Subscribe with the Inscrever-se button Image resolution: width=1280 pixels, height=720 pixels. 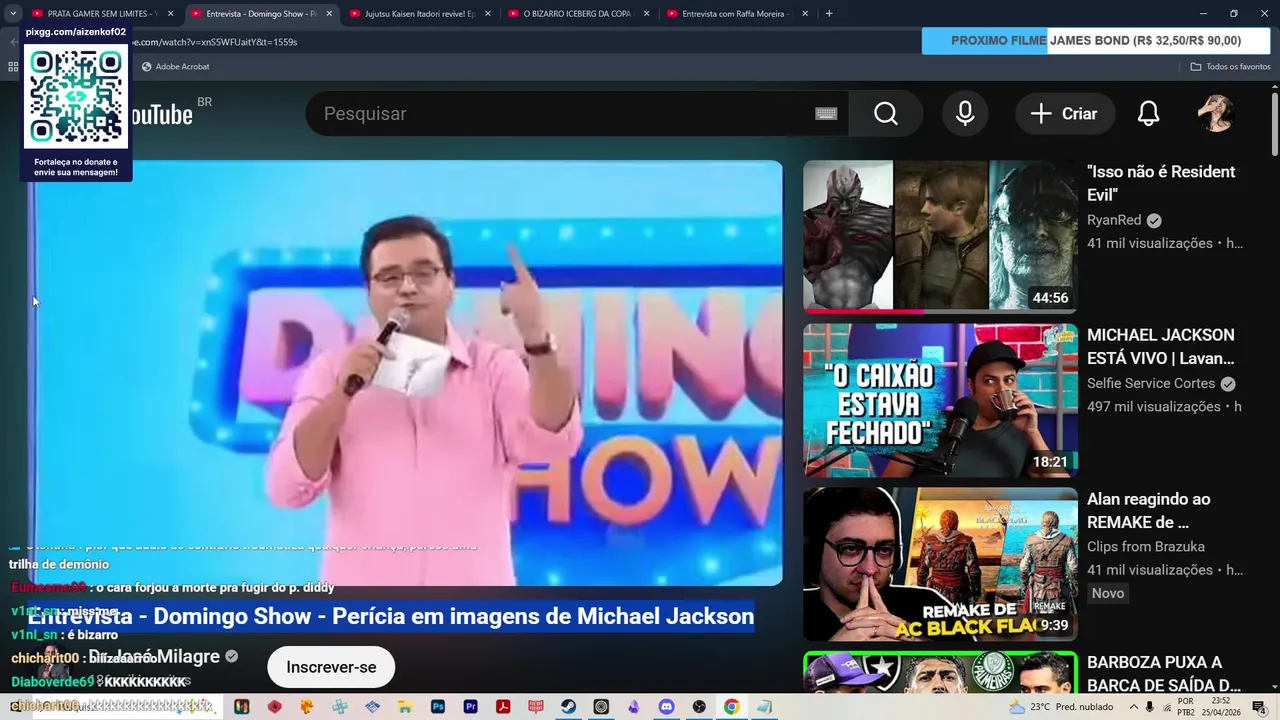tap(331, 667)
